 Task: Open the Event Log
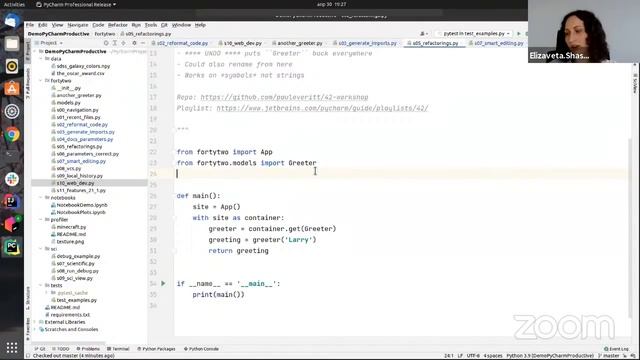point(616,349)
